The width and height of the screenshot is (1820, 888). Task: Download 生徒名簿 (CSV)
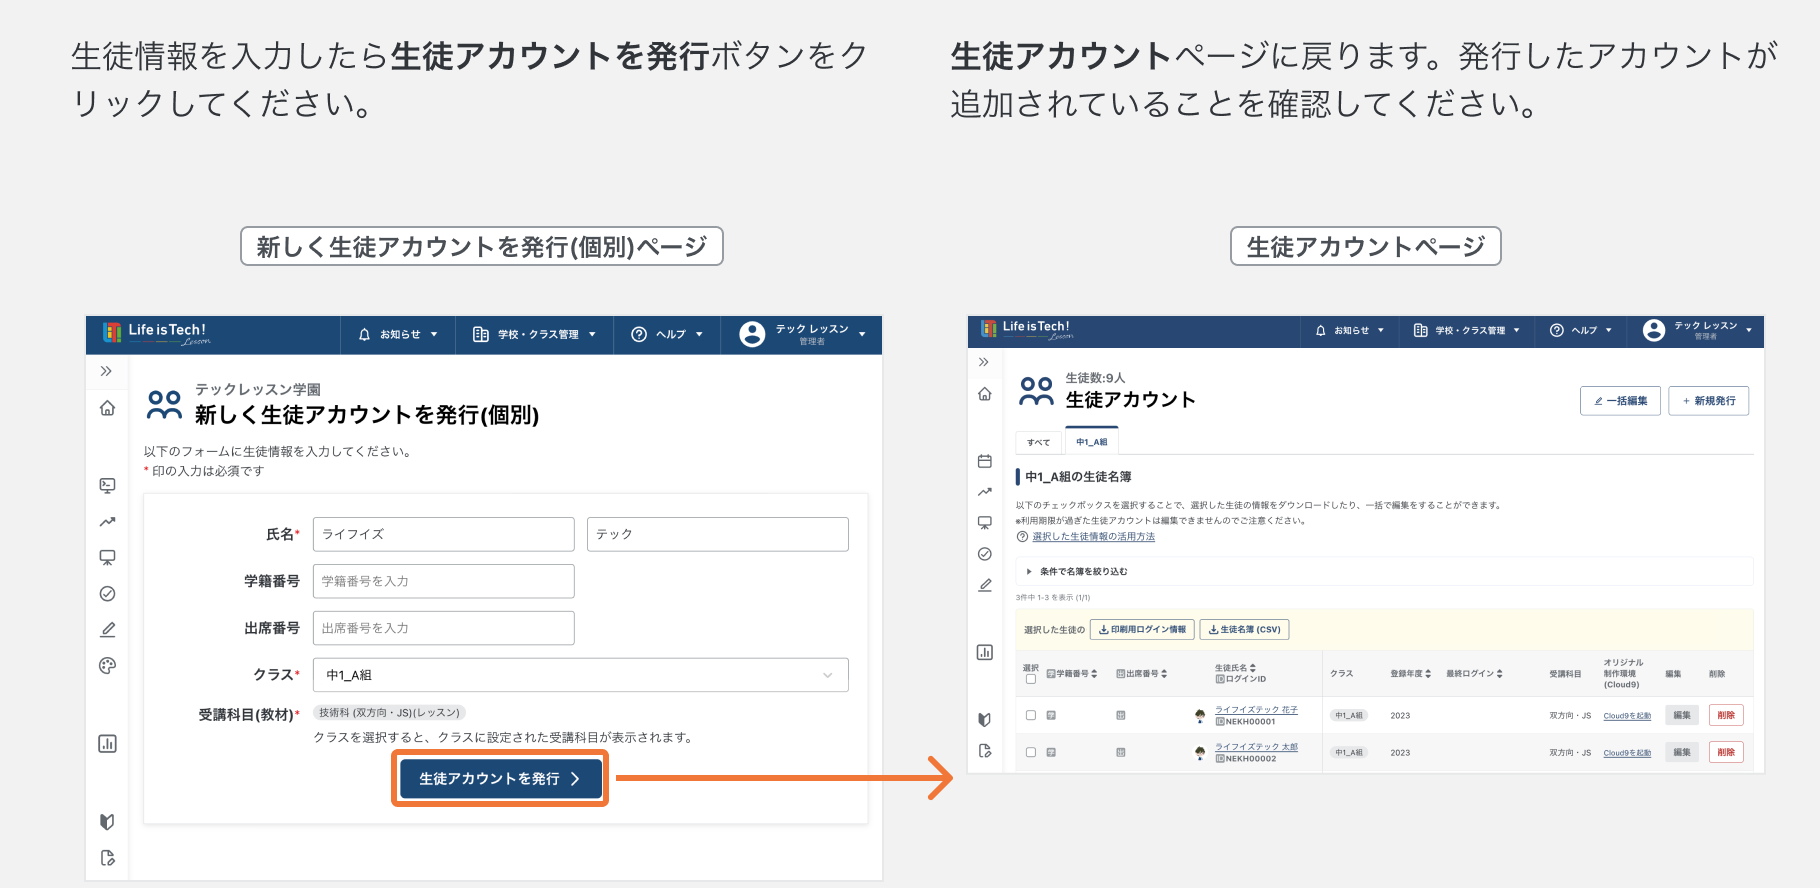click(1244, 630)
